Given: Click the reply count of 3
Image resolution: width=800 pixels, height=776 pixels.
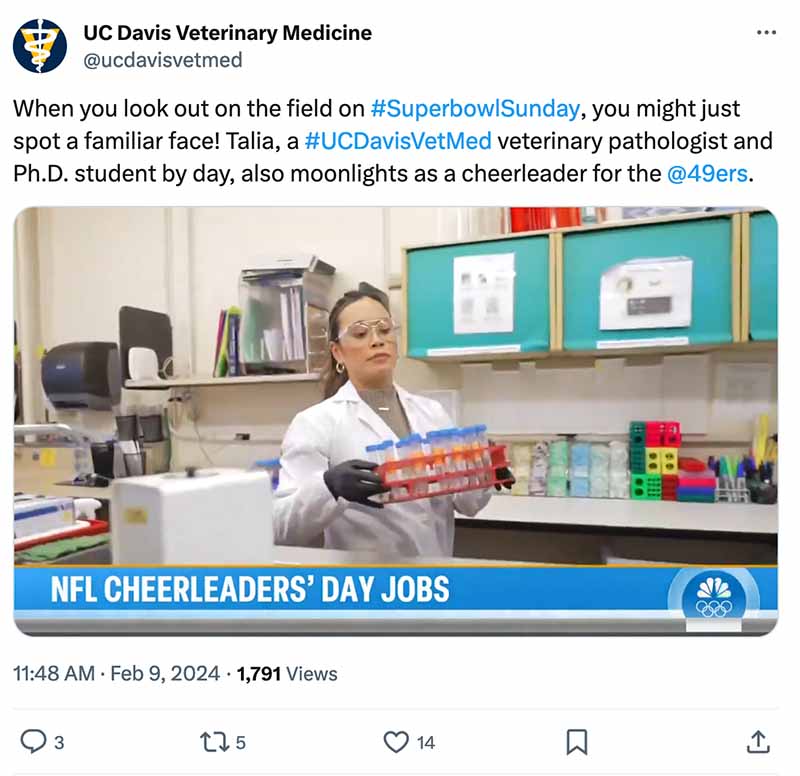Looking at the screenshot, I should point(61,741).
